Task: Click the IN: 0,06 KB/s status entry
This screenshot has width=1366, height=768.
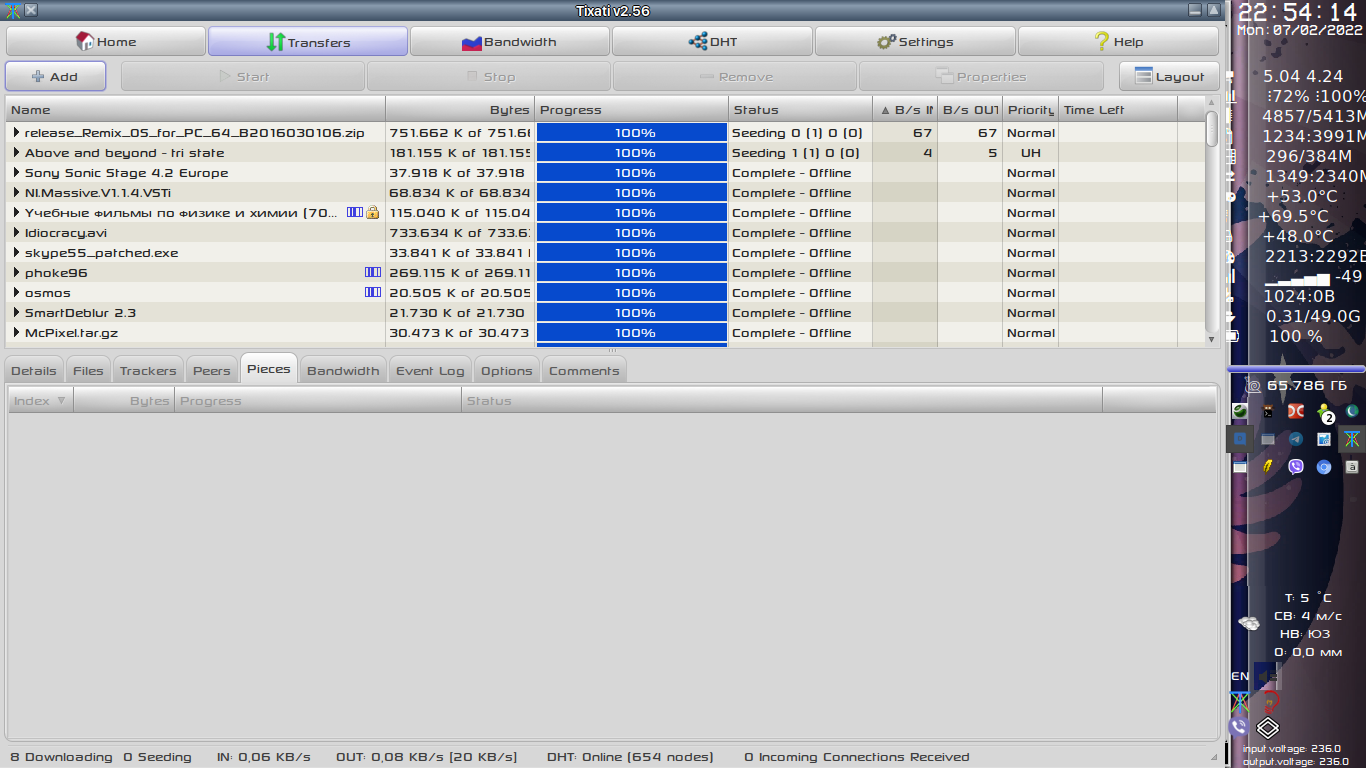Action: pyautogui.click(x=264, y=757)
